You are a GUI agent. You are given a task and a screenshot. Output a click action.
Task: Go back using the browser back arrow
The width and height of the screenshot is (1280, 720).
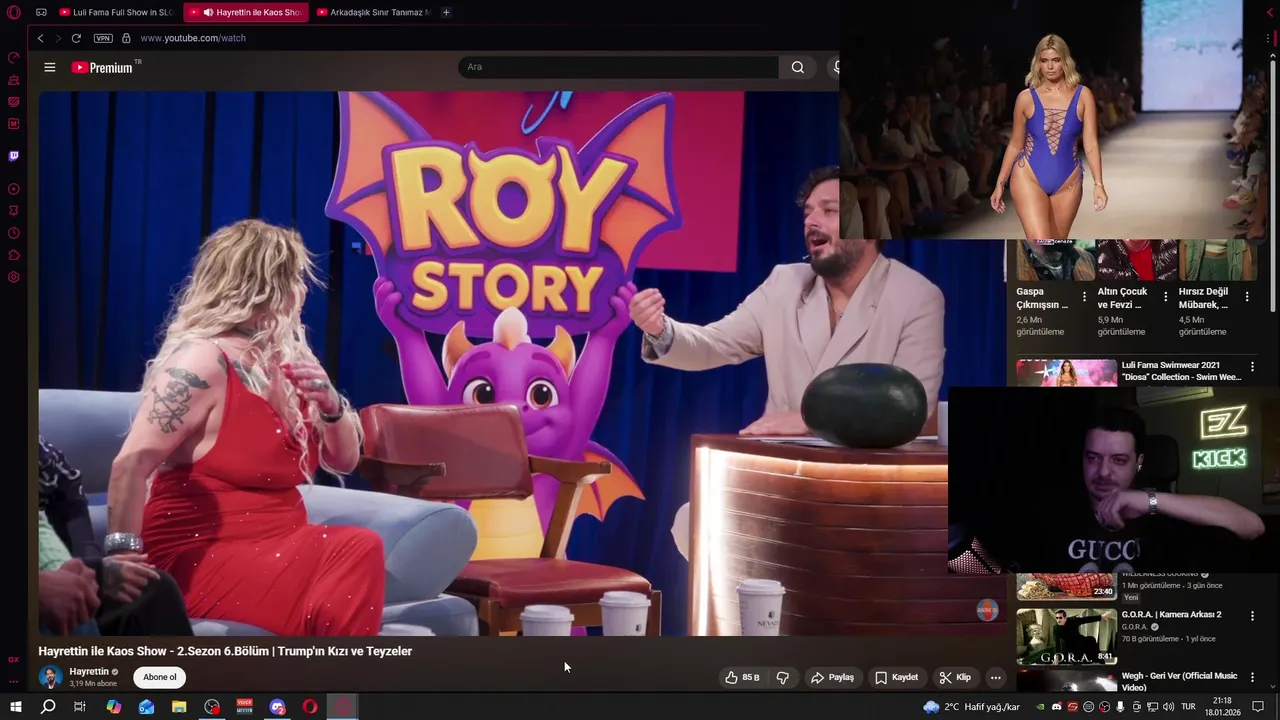[x=41, y=38]
